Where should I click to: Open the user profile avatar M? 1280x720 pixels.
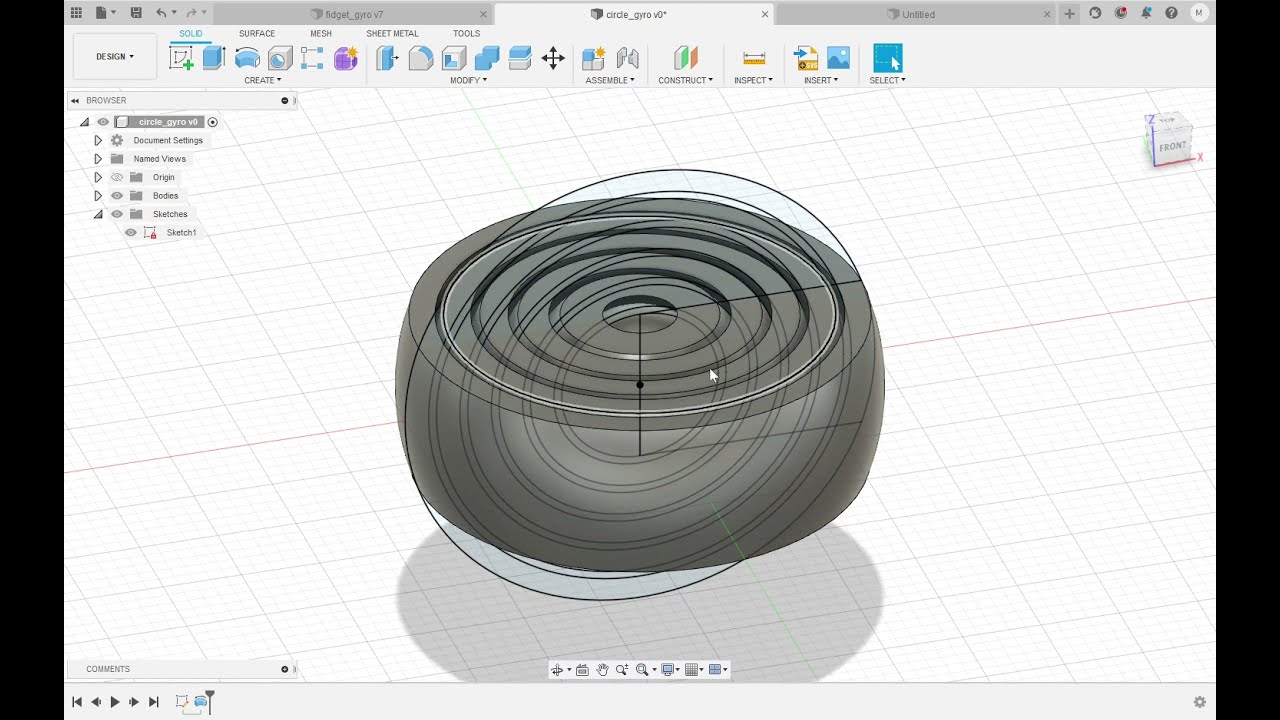point(1199,13)
